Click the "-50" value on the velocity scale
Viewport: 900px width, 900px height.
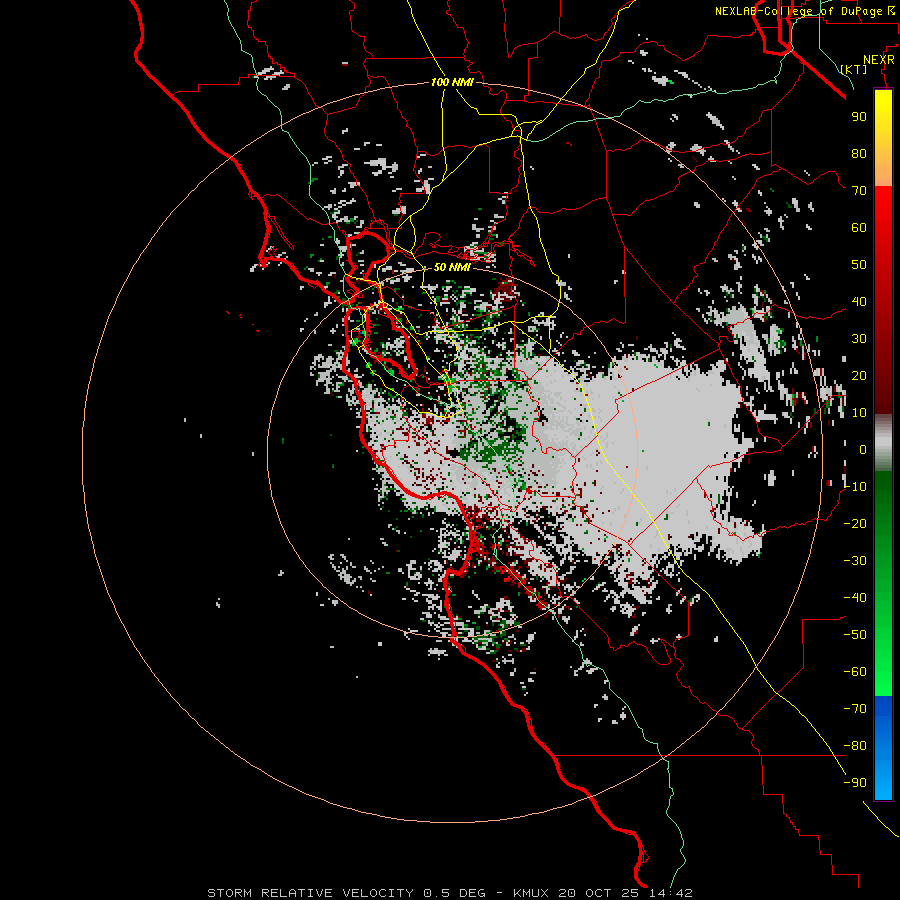click(x=855, y=635)
